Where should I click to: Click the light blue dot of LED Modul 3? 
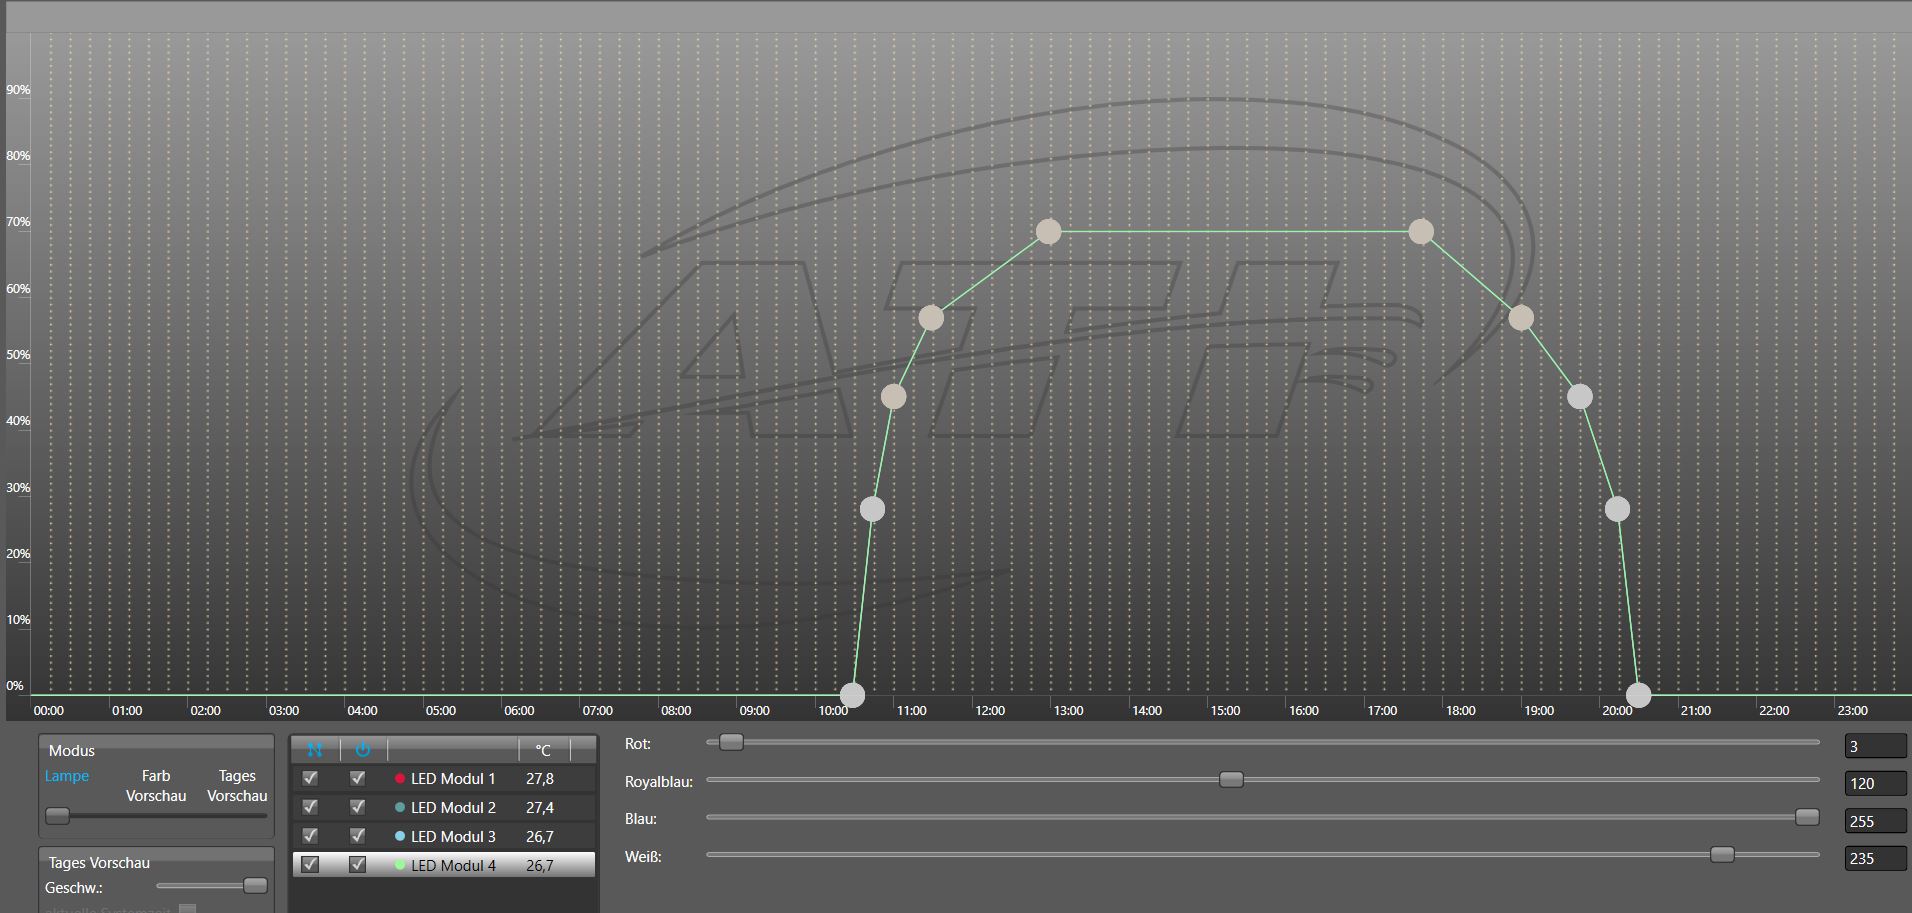click(400, 836)
